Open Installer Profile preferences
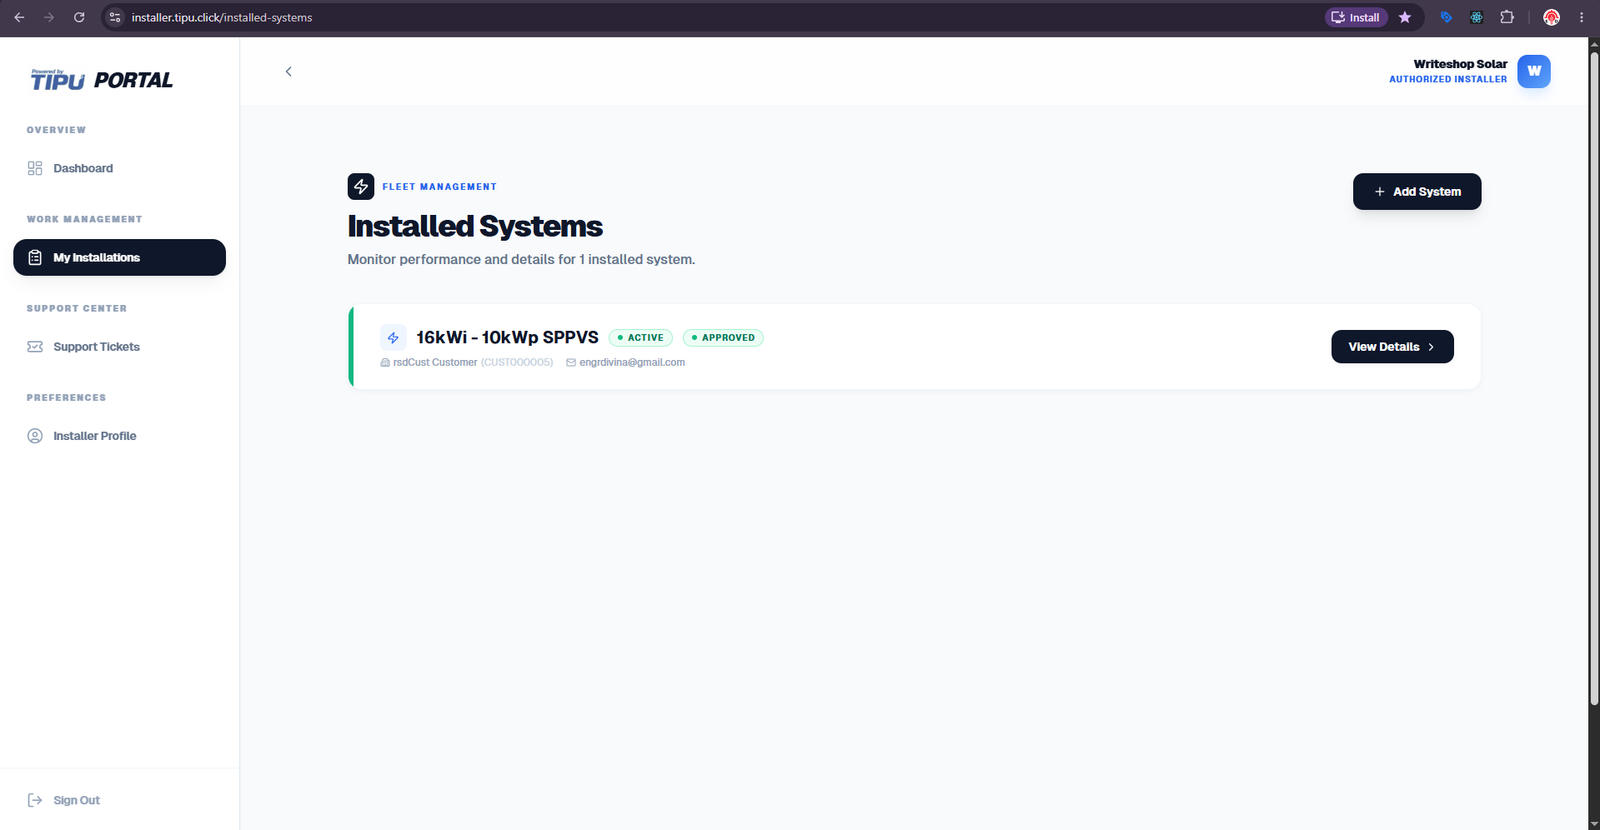Viewport: 1600px width, 830px height. point(119,436)
